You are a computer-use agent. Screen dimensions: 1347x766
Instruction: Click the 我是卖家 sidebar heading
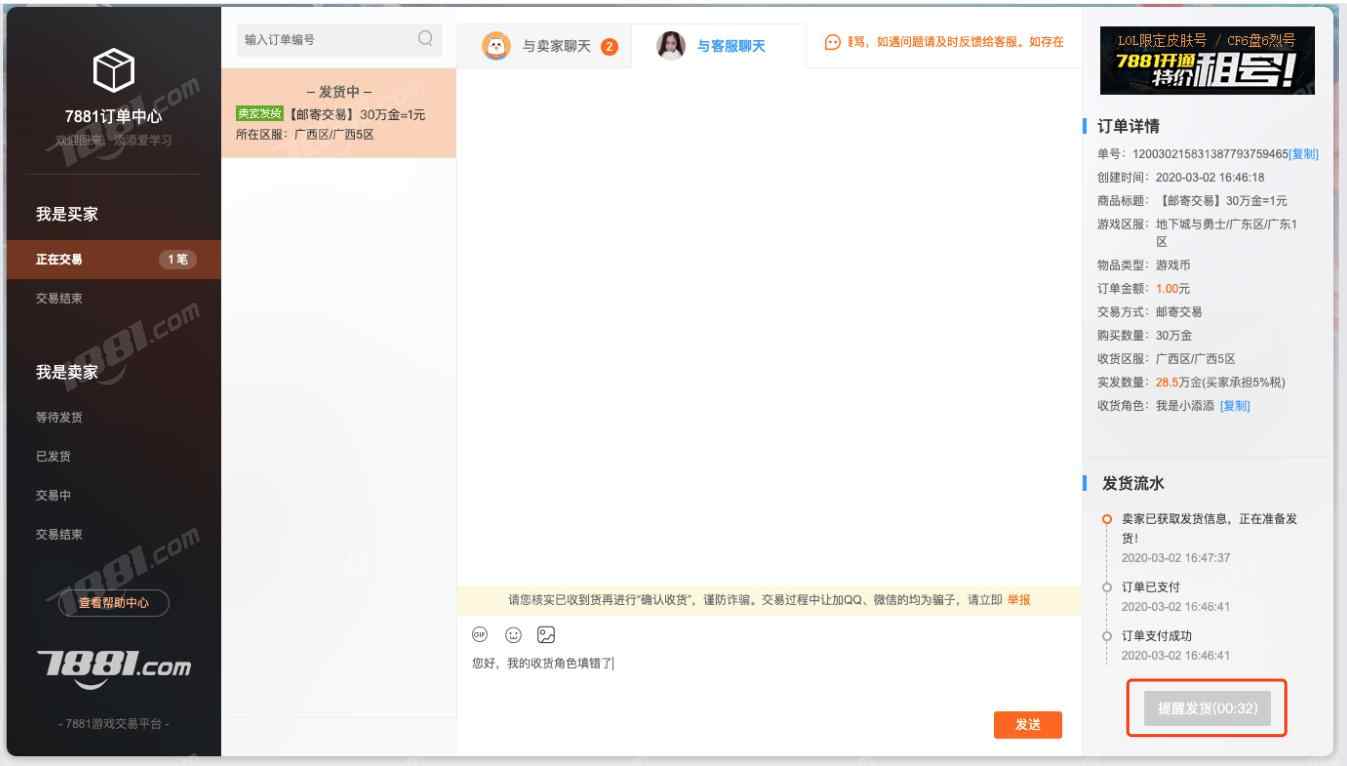click(x=65, y=371)
